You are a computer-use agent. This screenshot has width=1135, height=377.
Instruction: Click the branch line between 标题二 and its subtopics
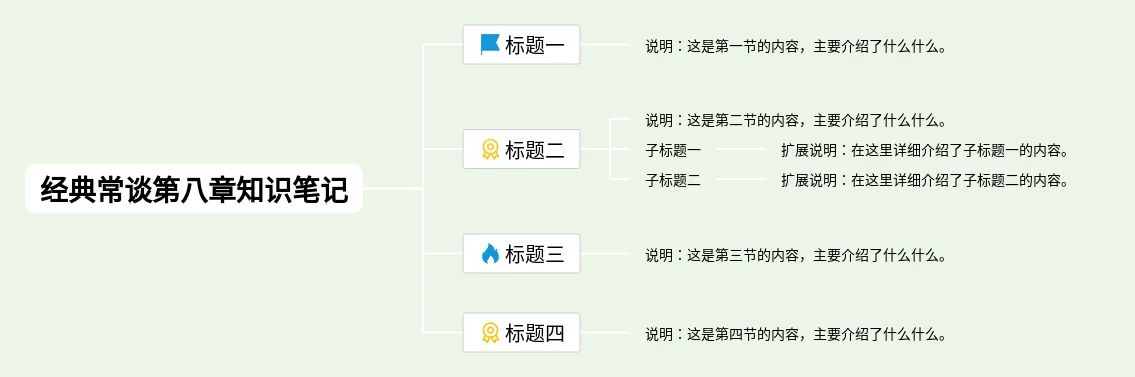[596, 150]
